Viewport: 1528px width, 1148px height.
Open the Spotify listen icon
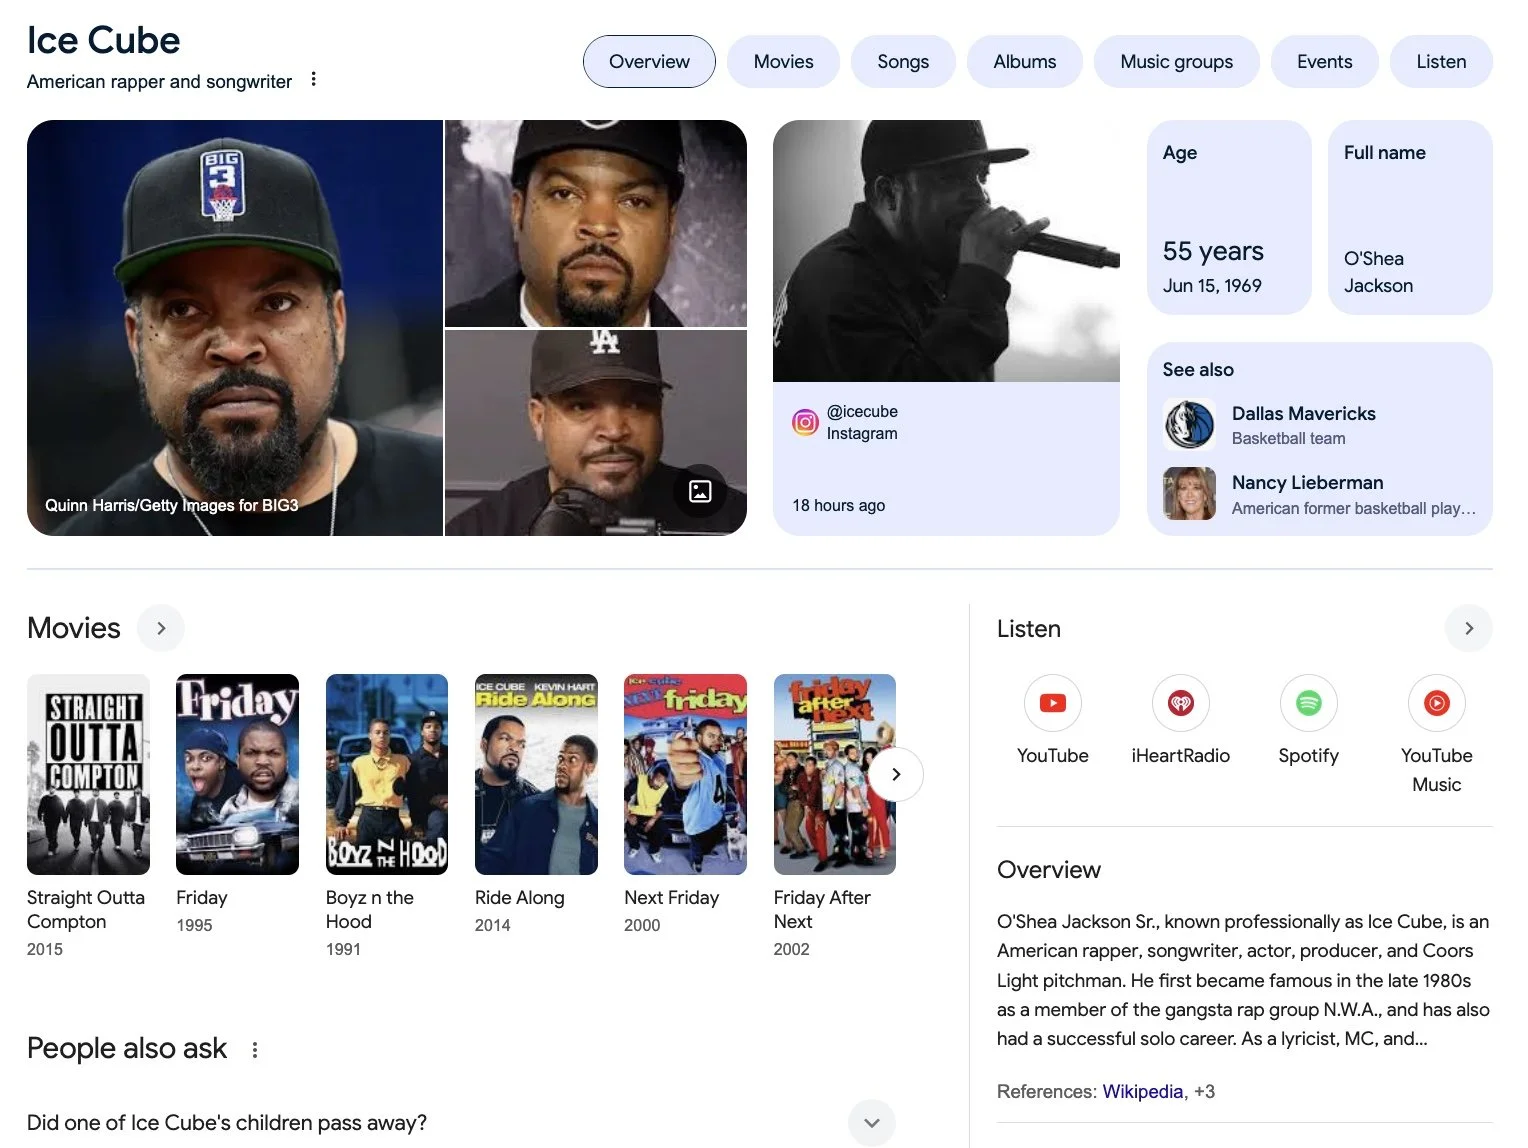1308,703
